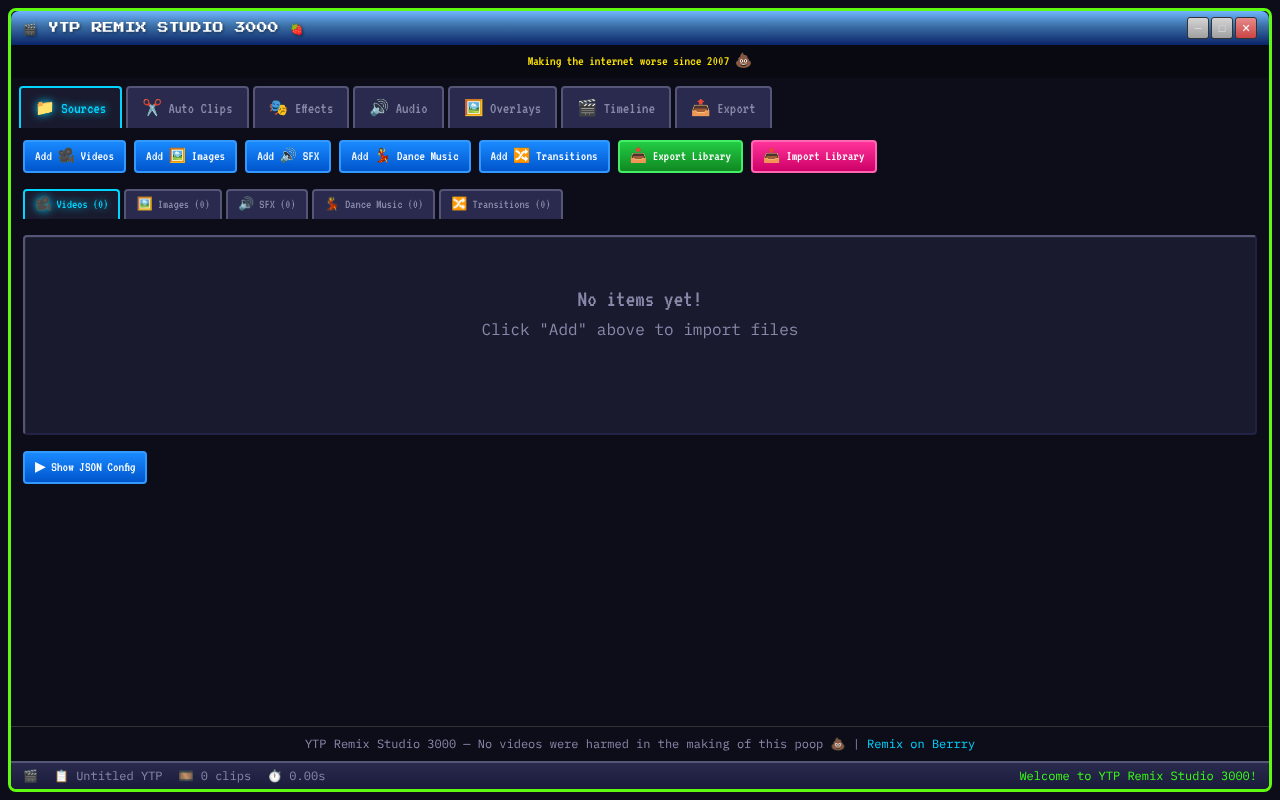This screenshot has width=1280, height=800.
Task: Go to the Audio tab
Action: pos(398,108)
